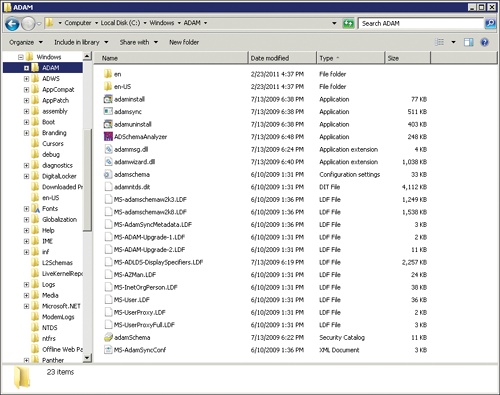Select MS-adamschemaw2k8.LDF file
The width and height of the screenshot is (500, 395).
pos(150,212)
